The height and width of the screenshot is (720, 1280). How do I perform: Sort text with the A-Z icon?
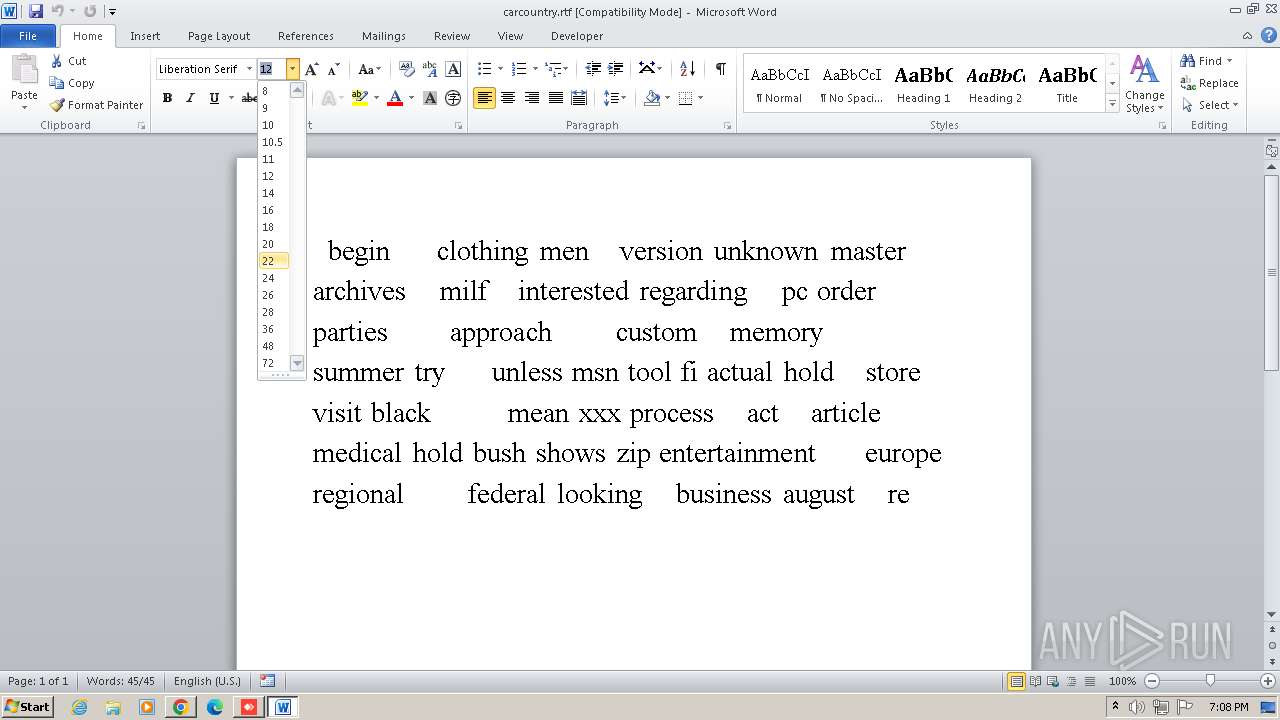point(687,69)
